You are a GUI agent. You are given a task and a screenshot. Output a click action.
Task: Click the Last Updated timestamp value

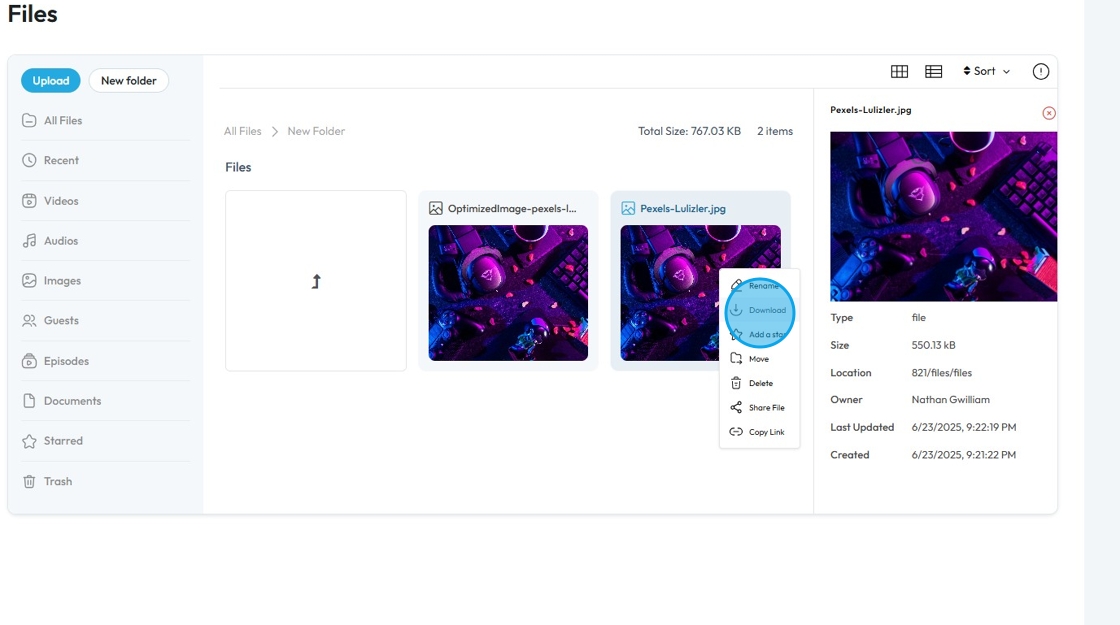pos(964,427)
